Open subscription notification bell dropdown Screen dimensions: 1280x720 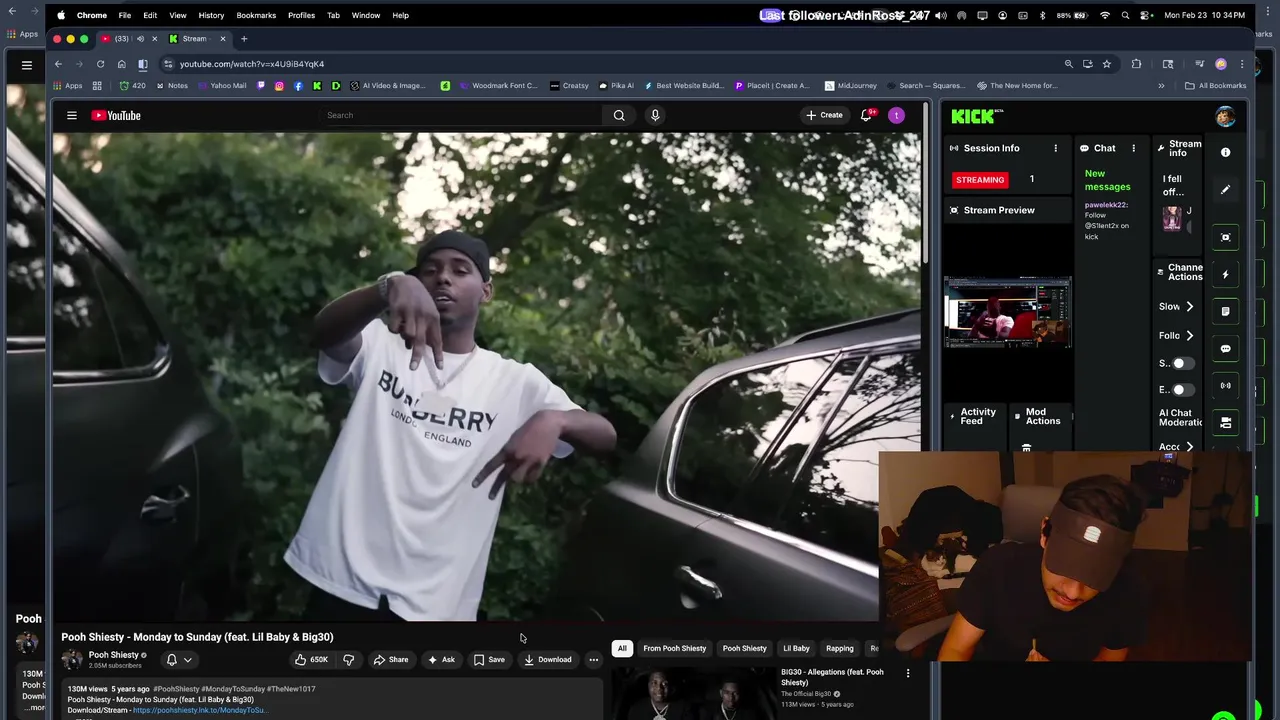coord(178,660)
